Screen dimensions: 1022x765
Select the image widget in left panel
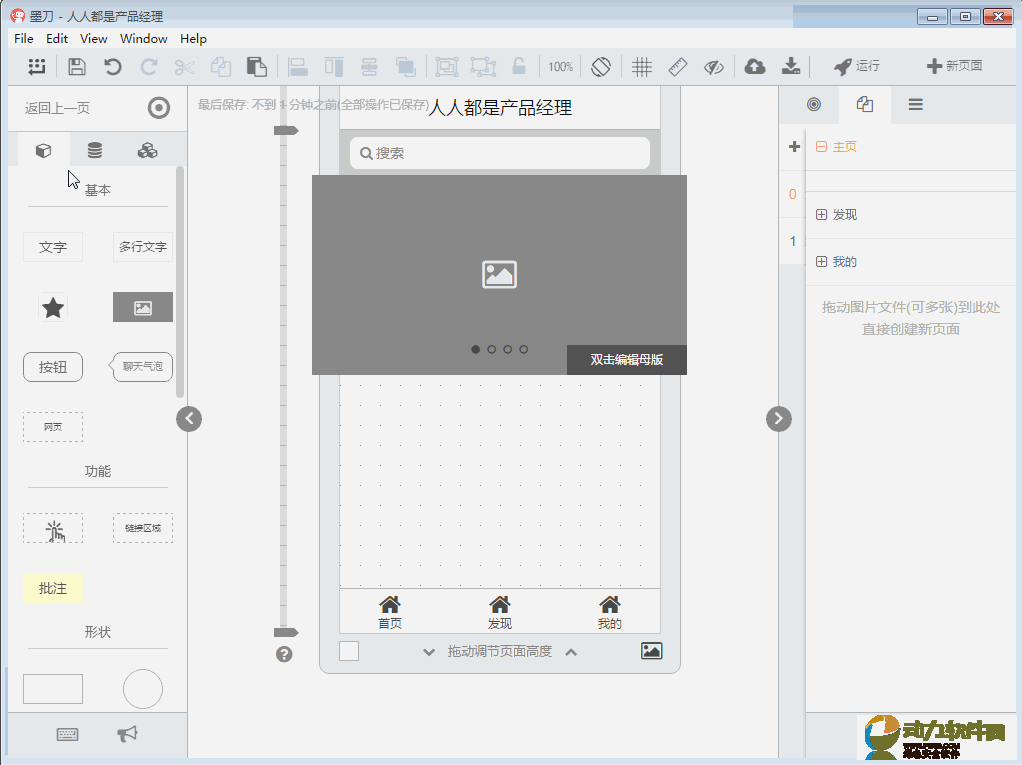[143, 307]
